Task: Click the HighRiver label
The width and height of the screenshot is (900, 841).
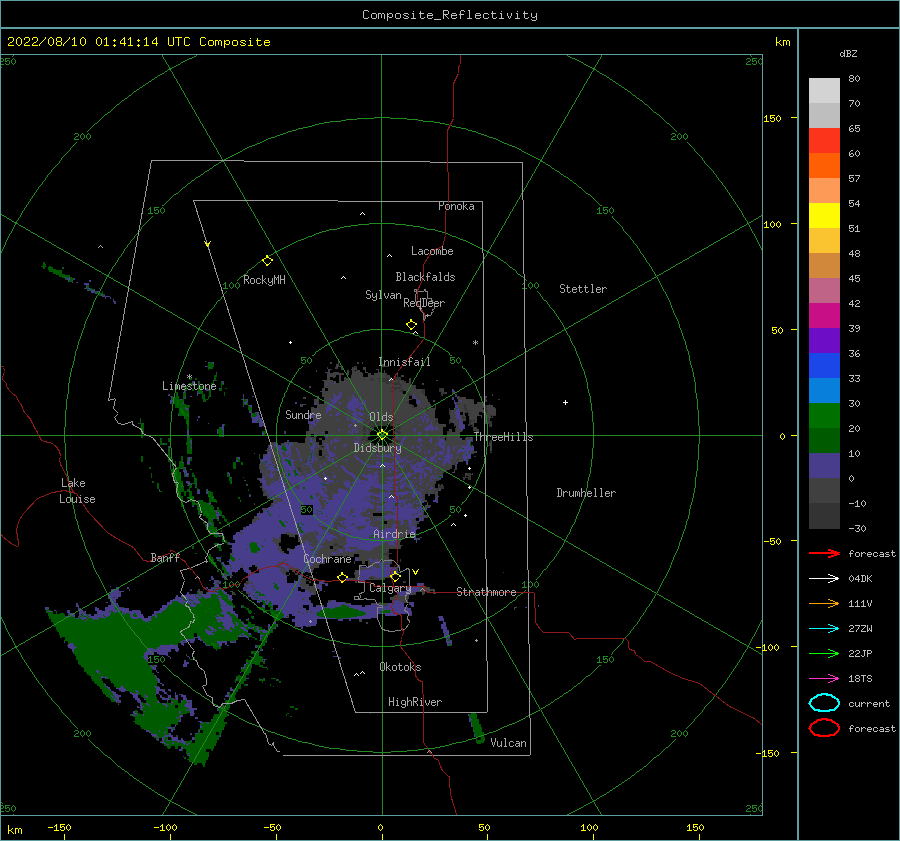Action: tap(415, 702)
